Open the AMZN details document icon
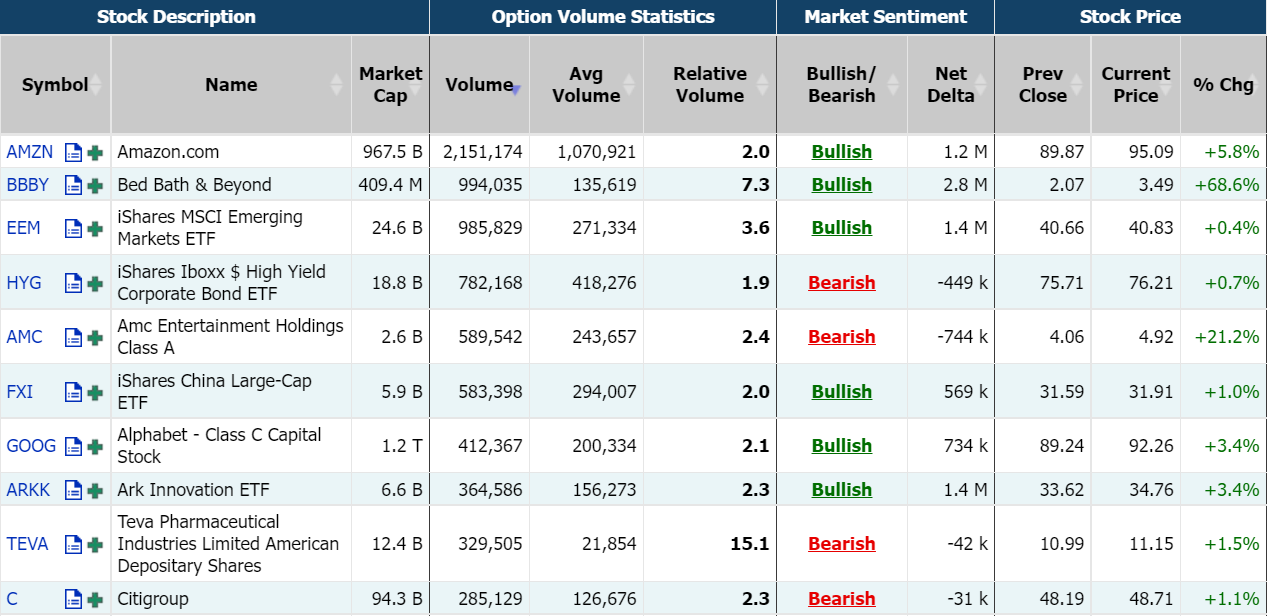 [x=73, y=153]
